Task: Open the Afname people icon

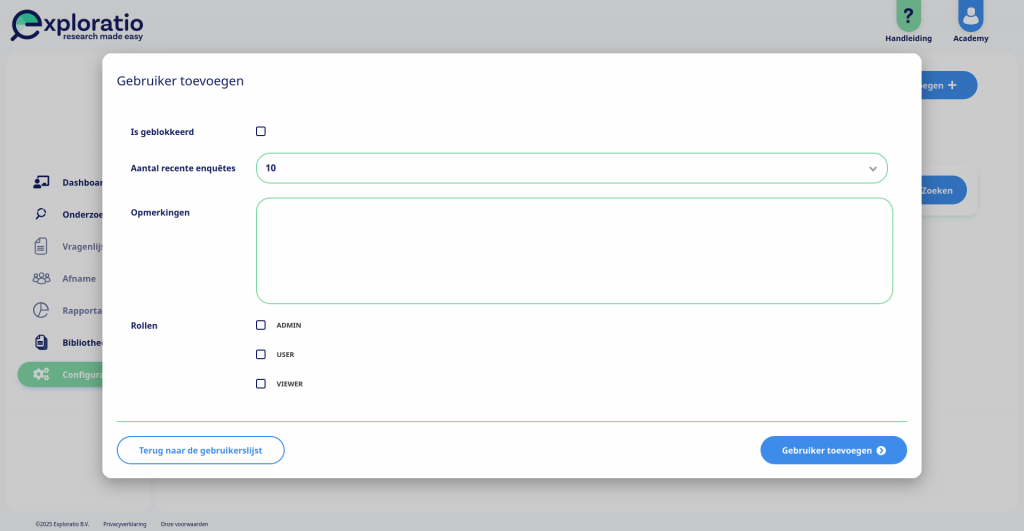Action: (x=41, y=278)
